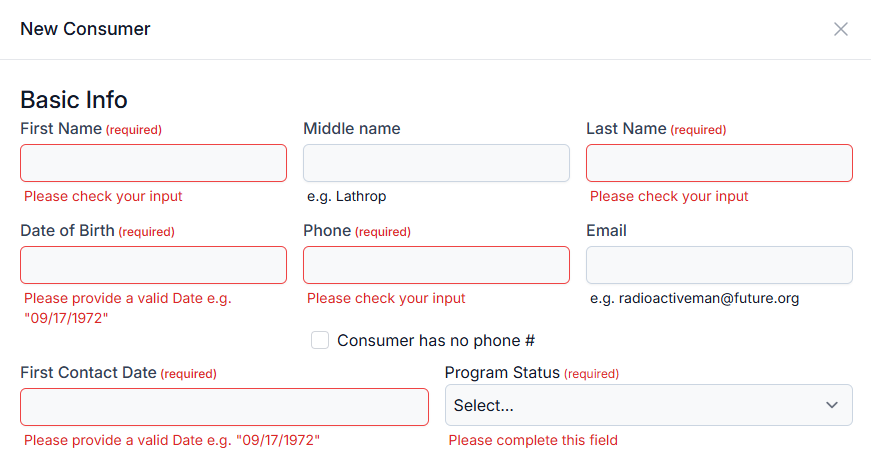Click the Email label text
The image size is (871, 471).
coord(606,230)
